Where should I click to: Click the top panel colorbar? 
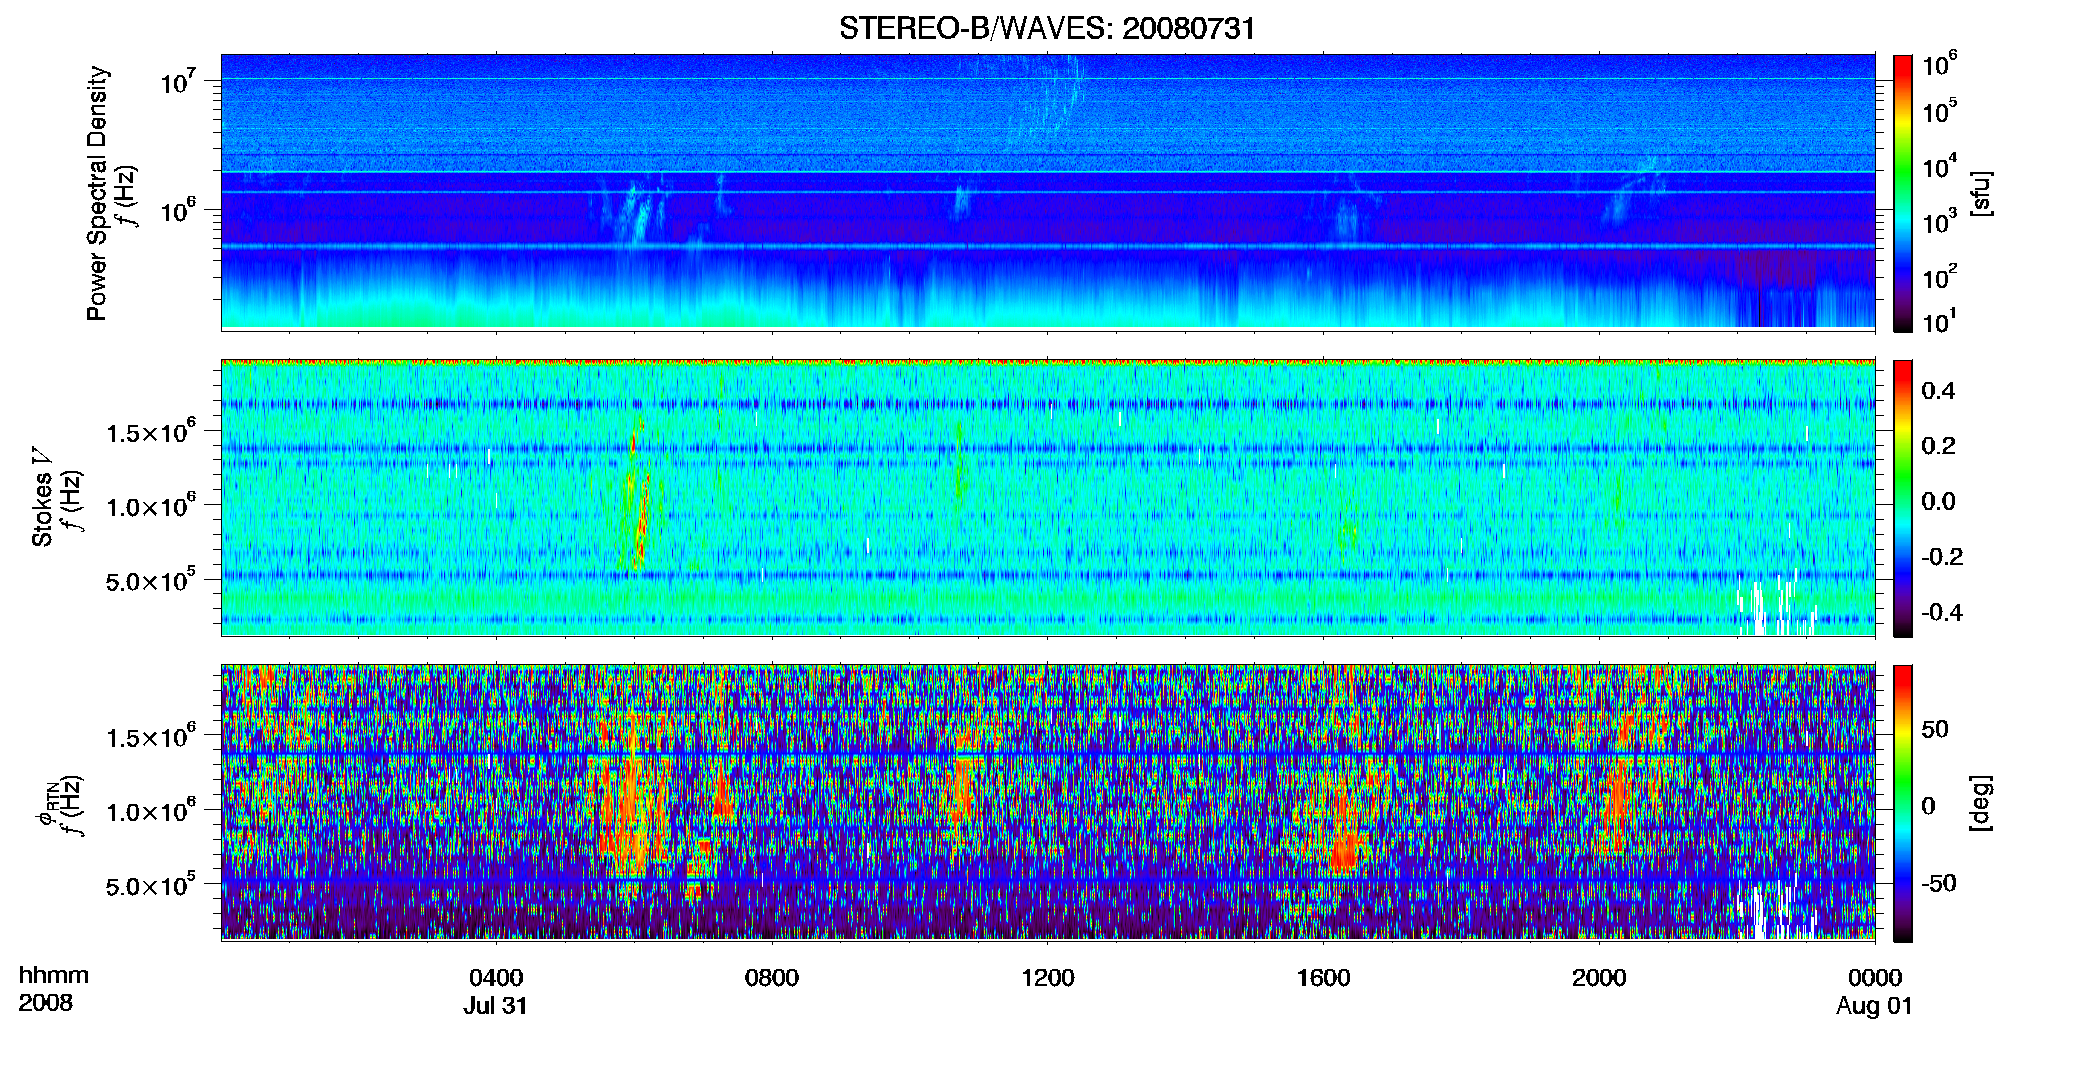point(1903,193)
